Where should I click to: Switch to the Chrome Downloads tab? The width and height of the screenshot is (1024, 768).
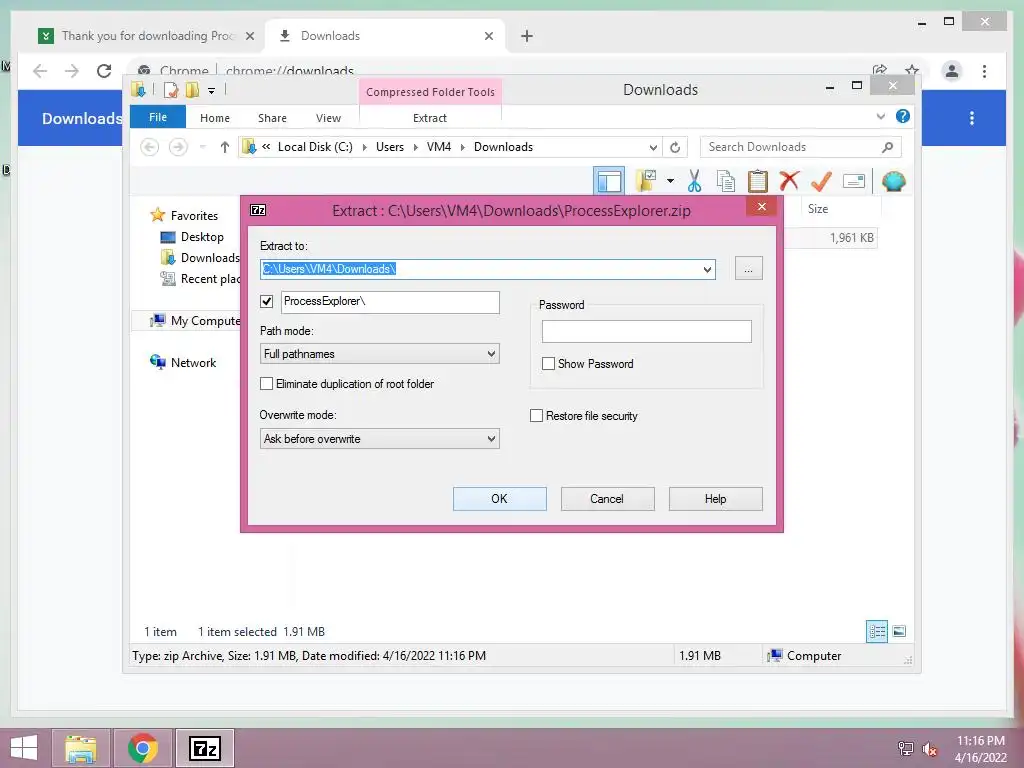tap(385, 36)
